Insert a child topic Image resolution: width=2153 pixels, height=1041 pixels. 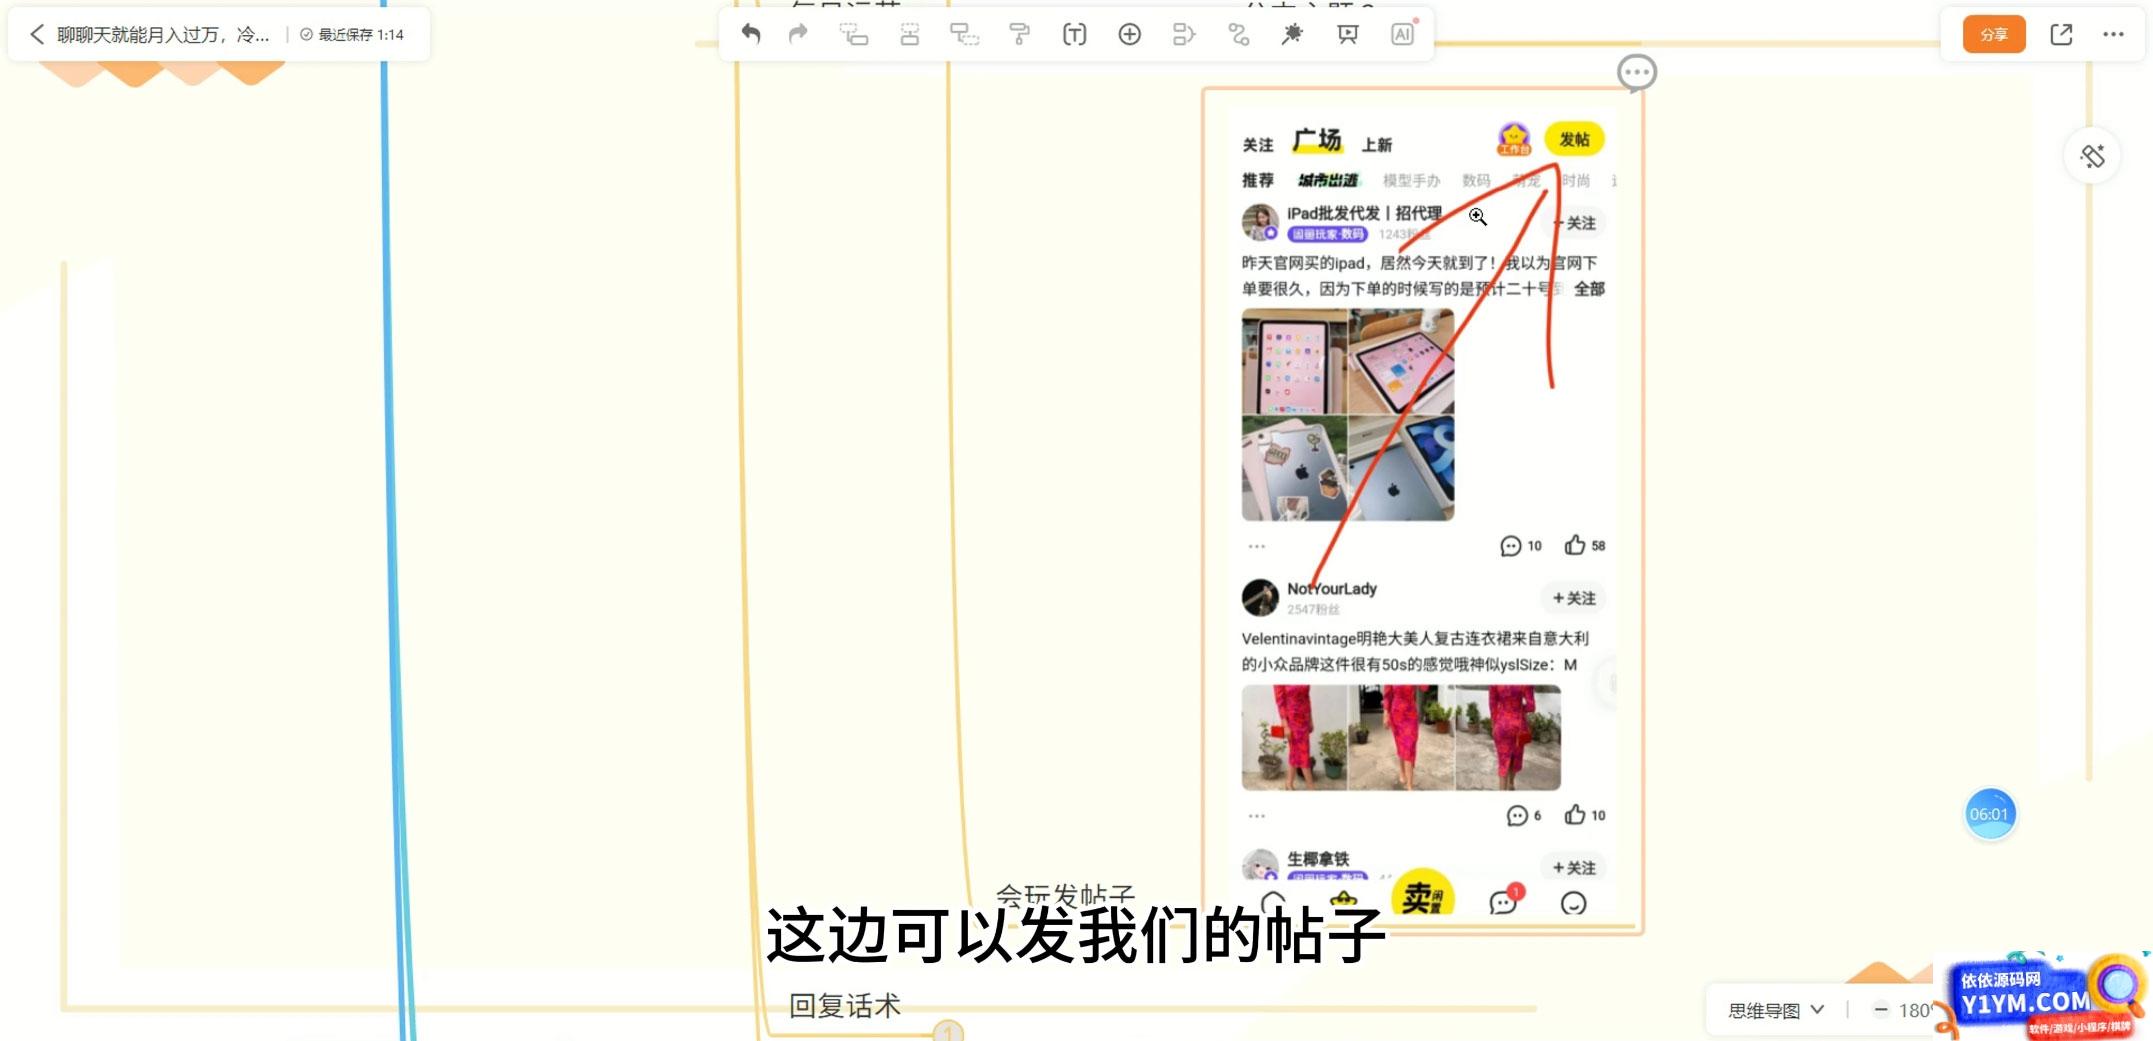coord(854,35)
